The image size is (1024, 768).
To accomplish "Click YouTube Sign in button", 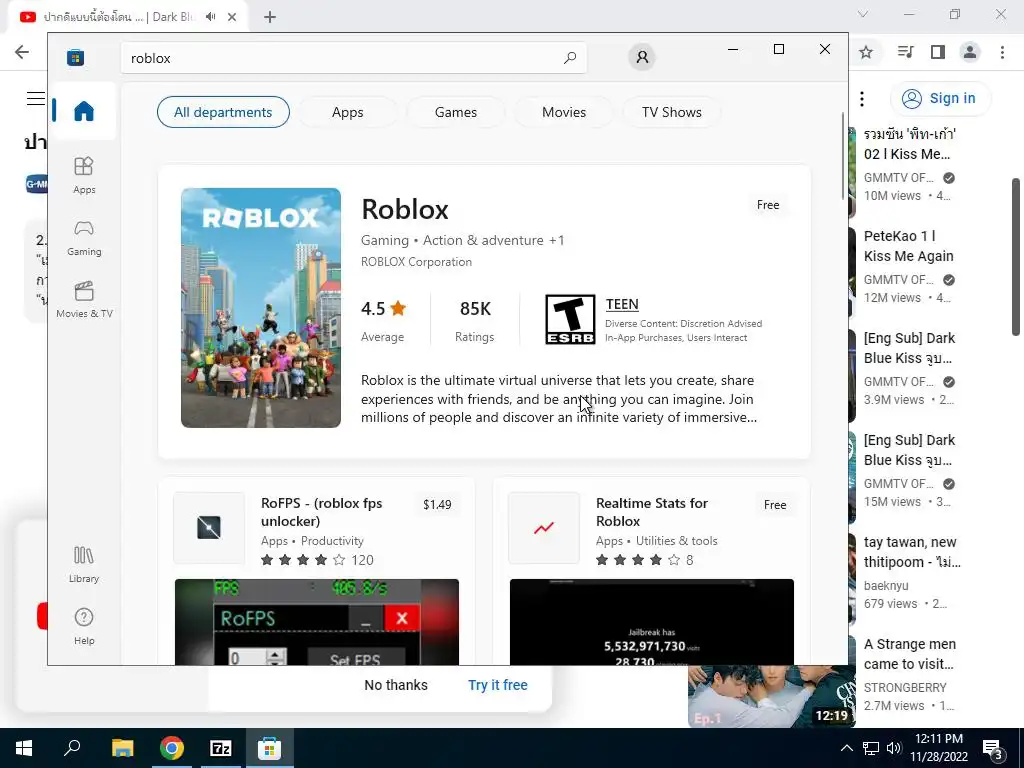I will 940,99.
